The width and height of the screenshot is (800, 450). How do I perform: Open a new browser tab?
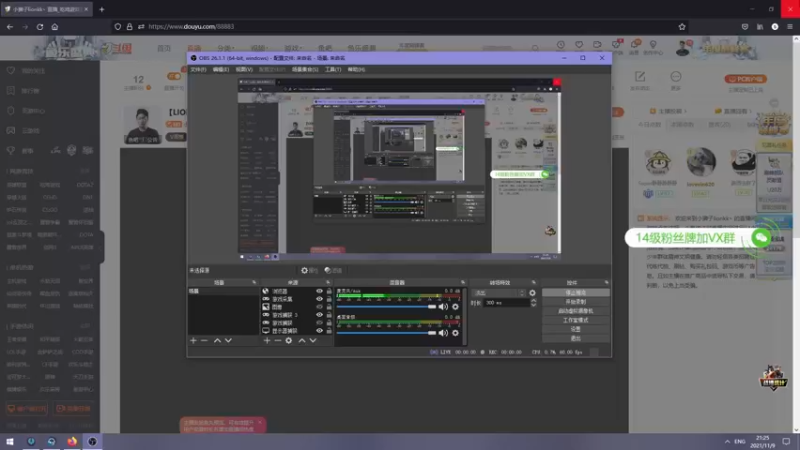pyautogui.click(x=102, y=9)
